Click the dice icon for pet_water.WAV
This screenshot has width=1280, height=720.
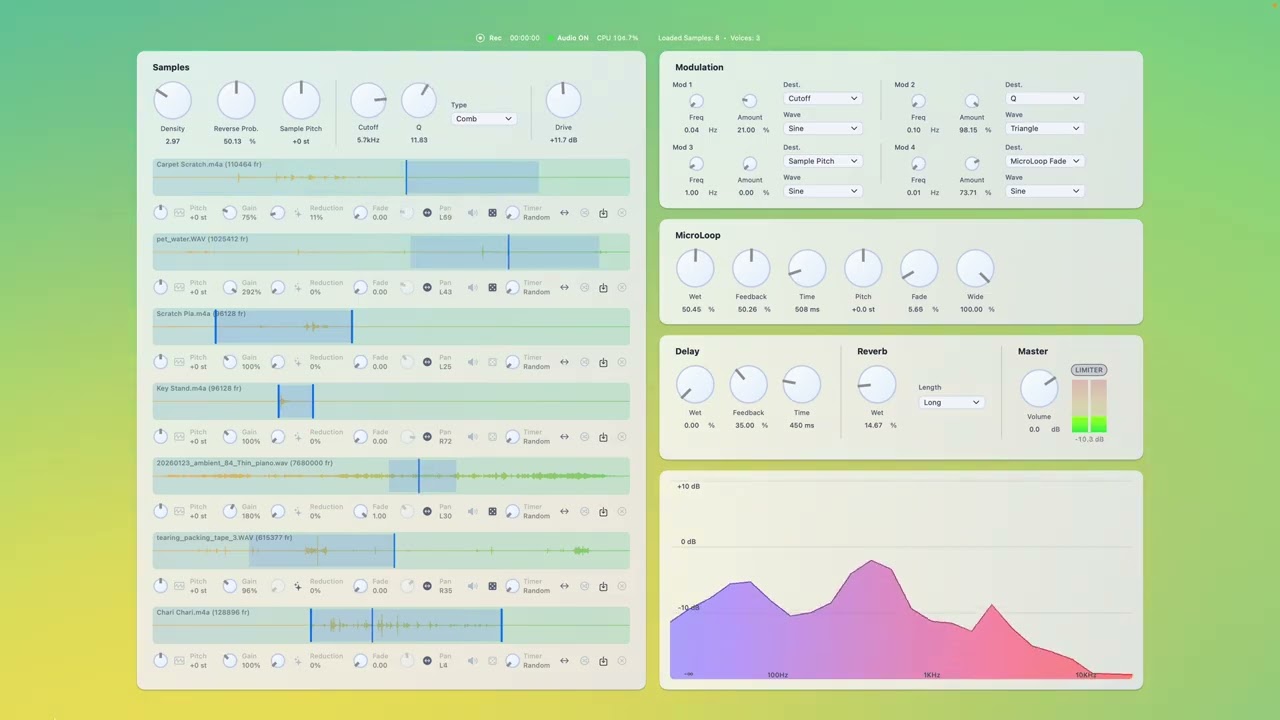(x=492, y=287)
